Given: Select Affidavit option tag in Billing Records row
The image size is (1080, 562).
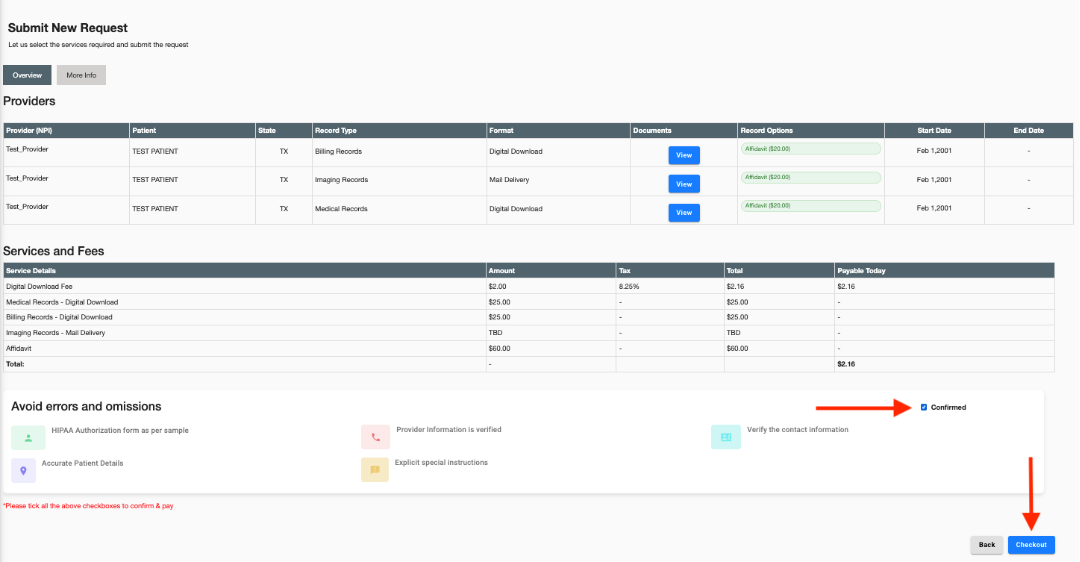Looking at the screenshot, I should tap(811, 149).
